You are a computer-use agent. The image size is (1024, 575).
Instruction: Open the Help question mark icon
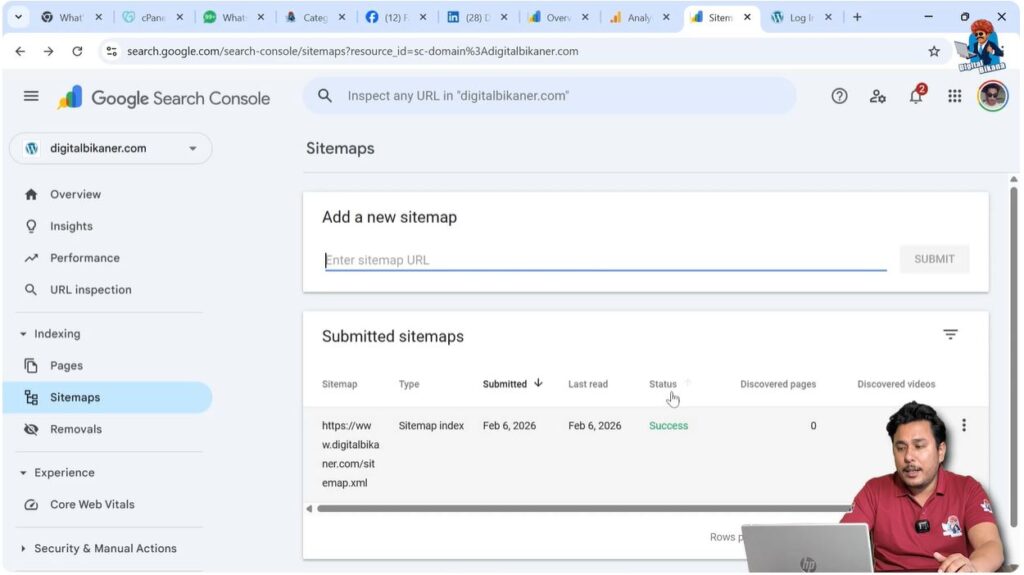point(839,96)
